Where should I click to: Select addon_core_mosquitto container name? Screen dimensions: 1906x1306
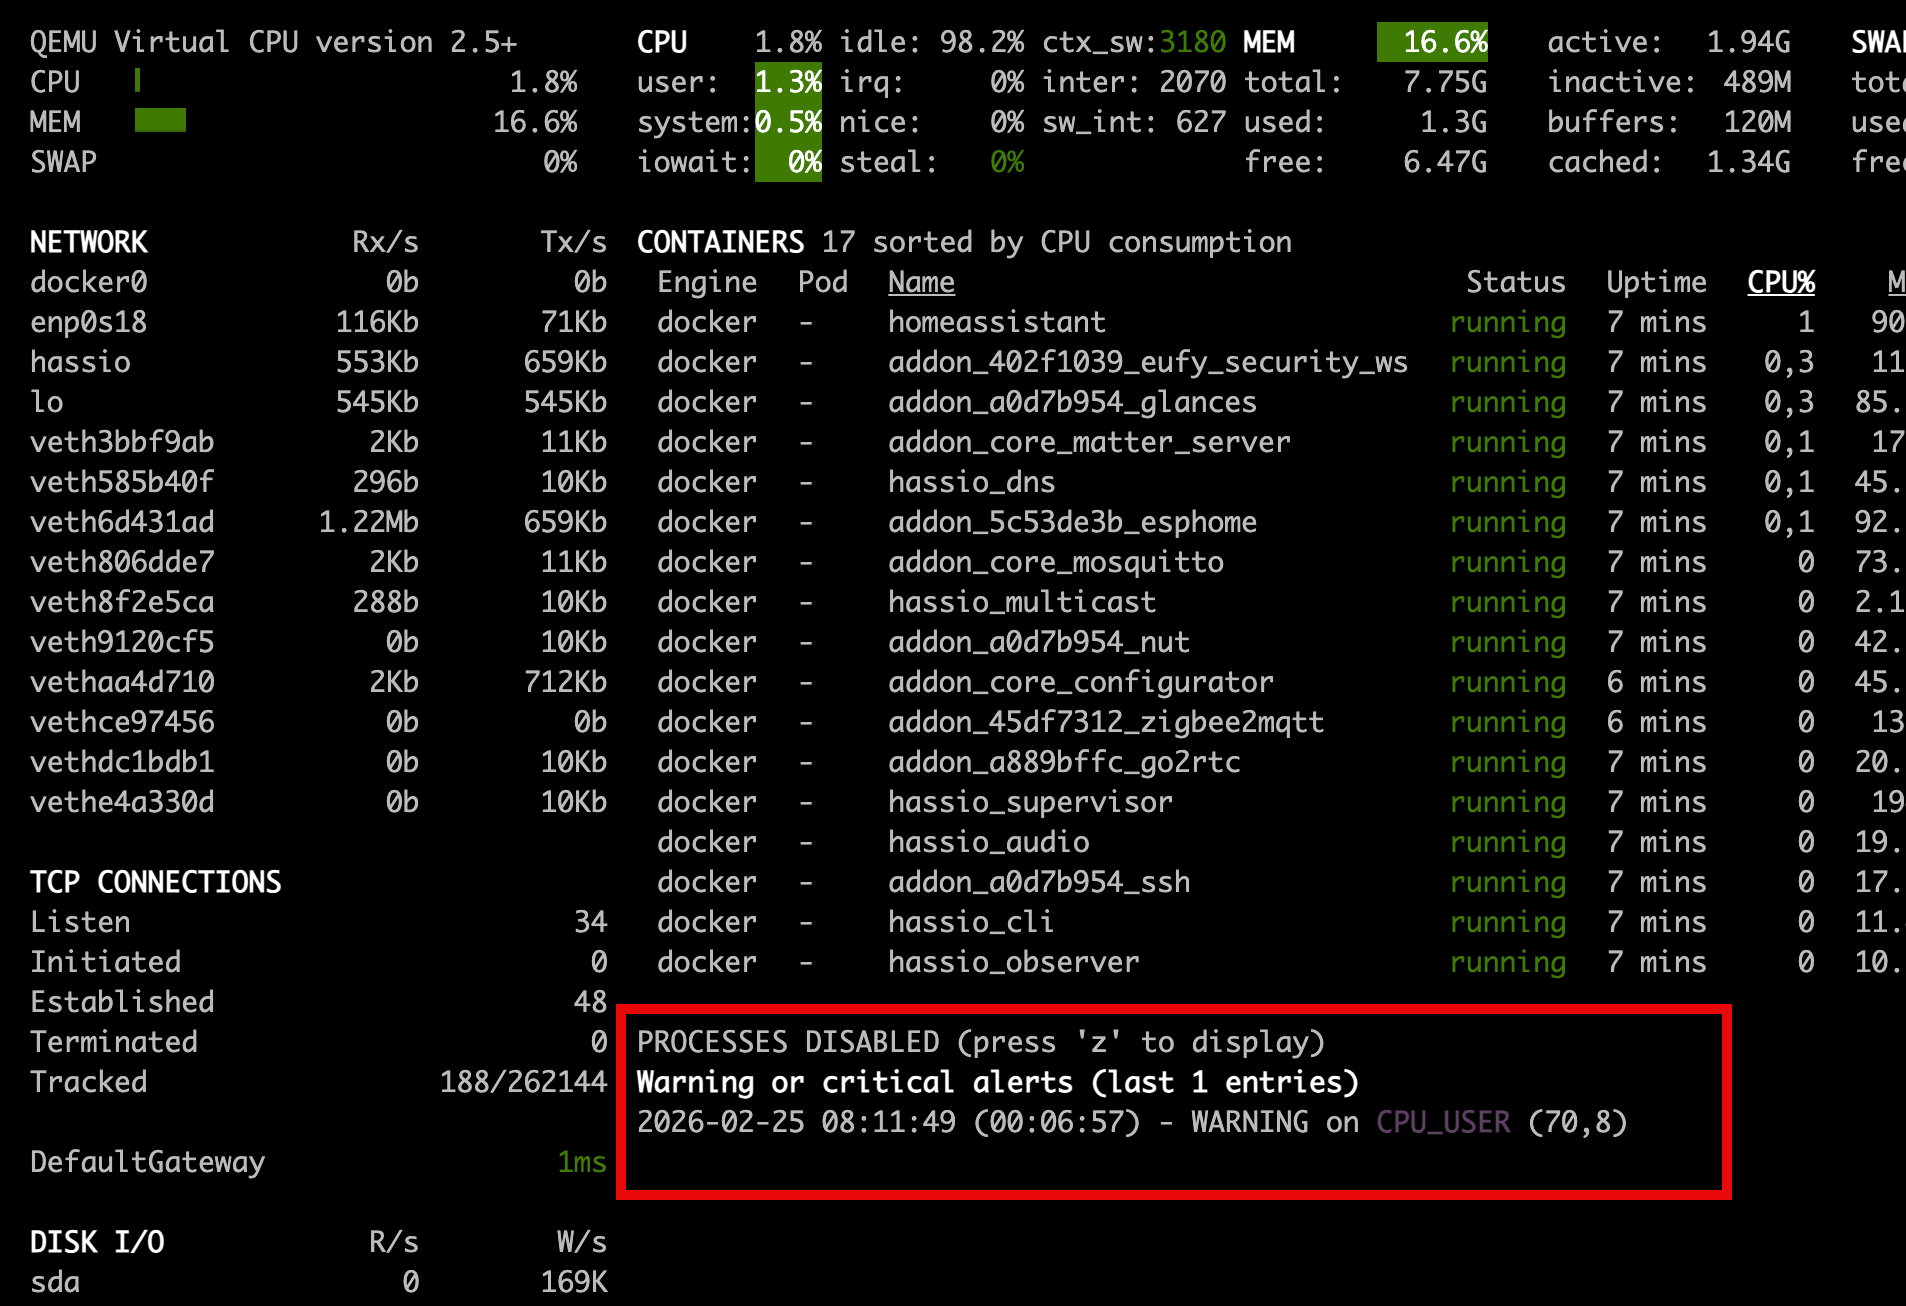tap(1055, 562)
